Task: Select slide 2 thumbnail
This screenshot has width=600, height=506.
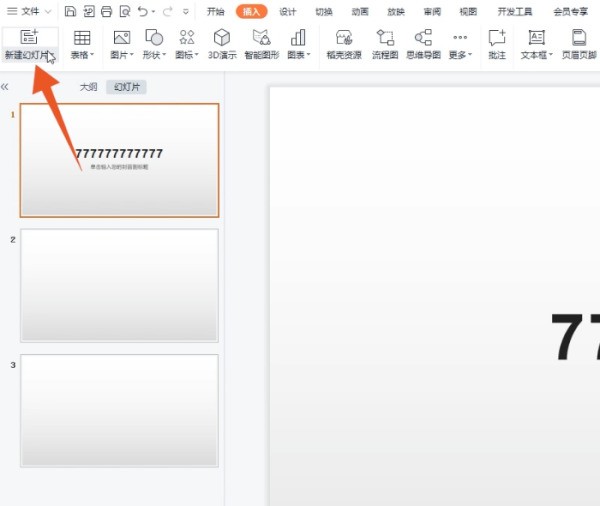Action: pyautogui.click(x=119, y=285)
